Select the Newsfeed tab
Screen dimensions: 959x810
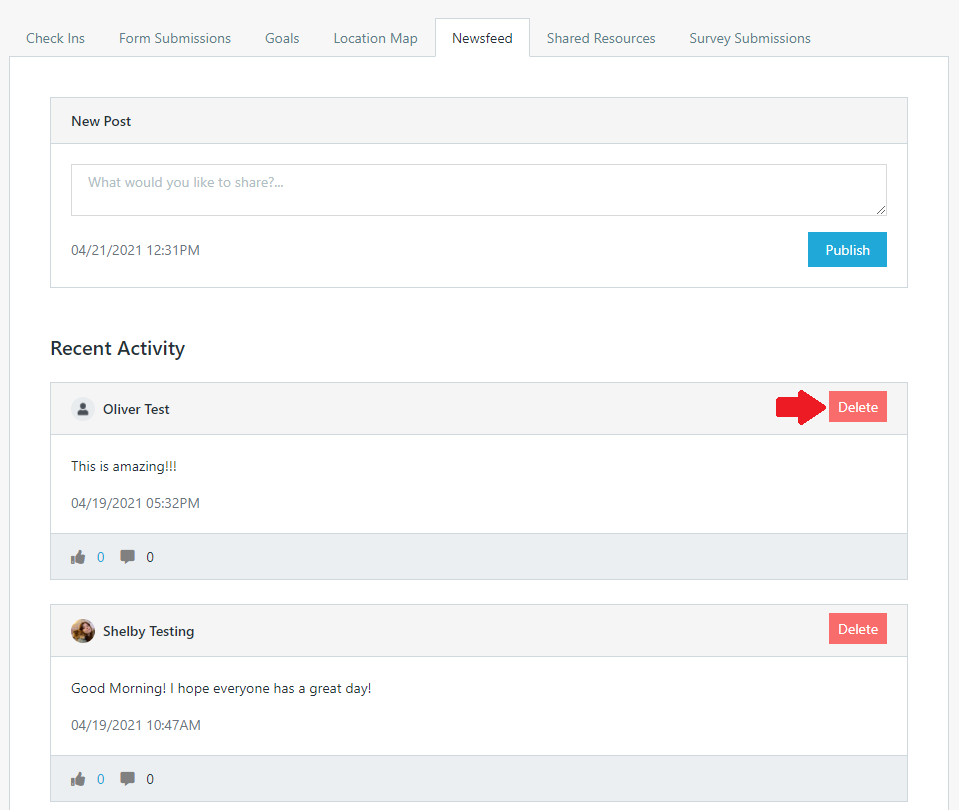pyautogui.click(x=482, y=38)
